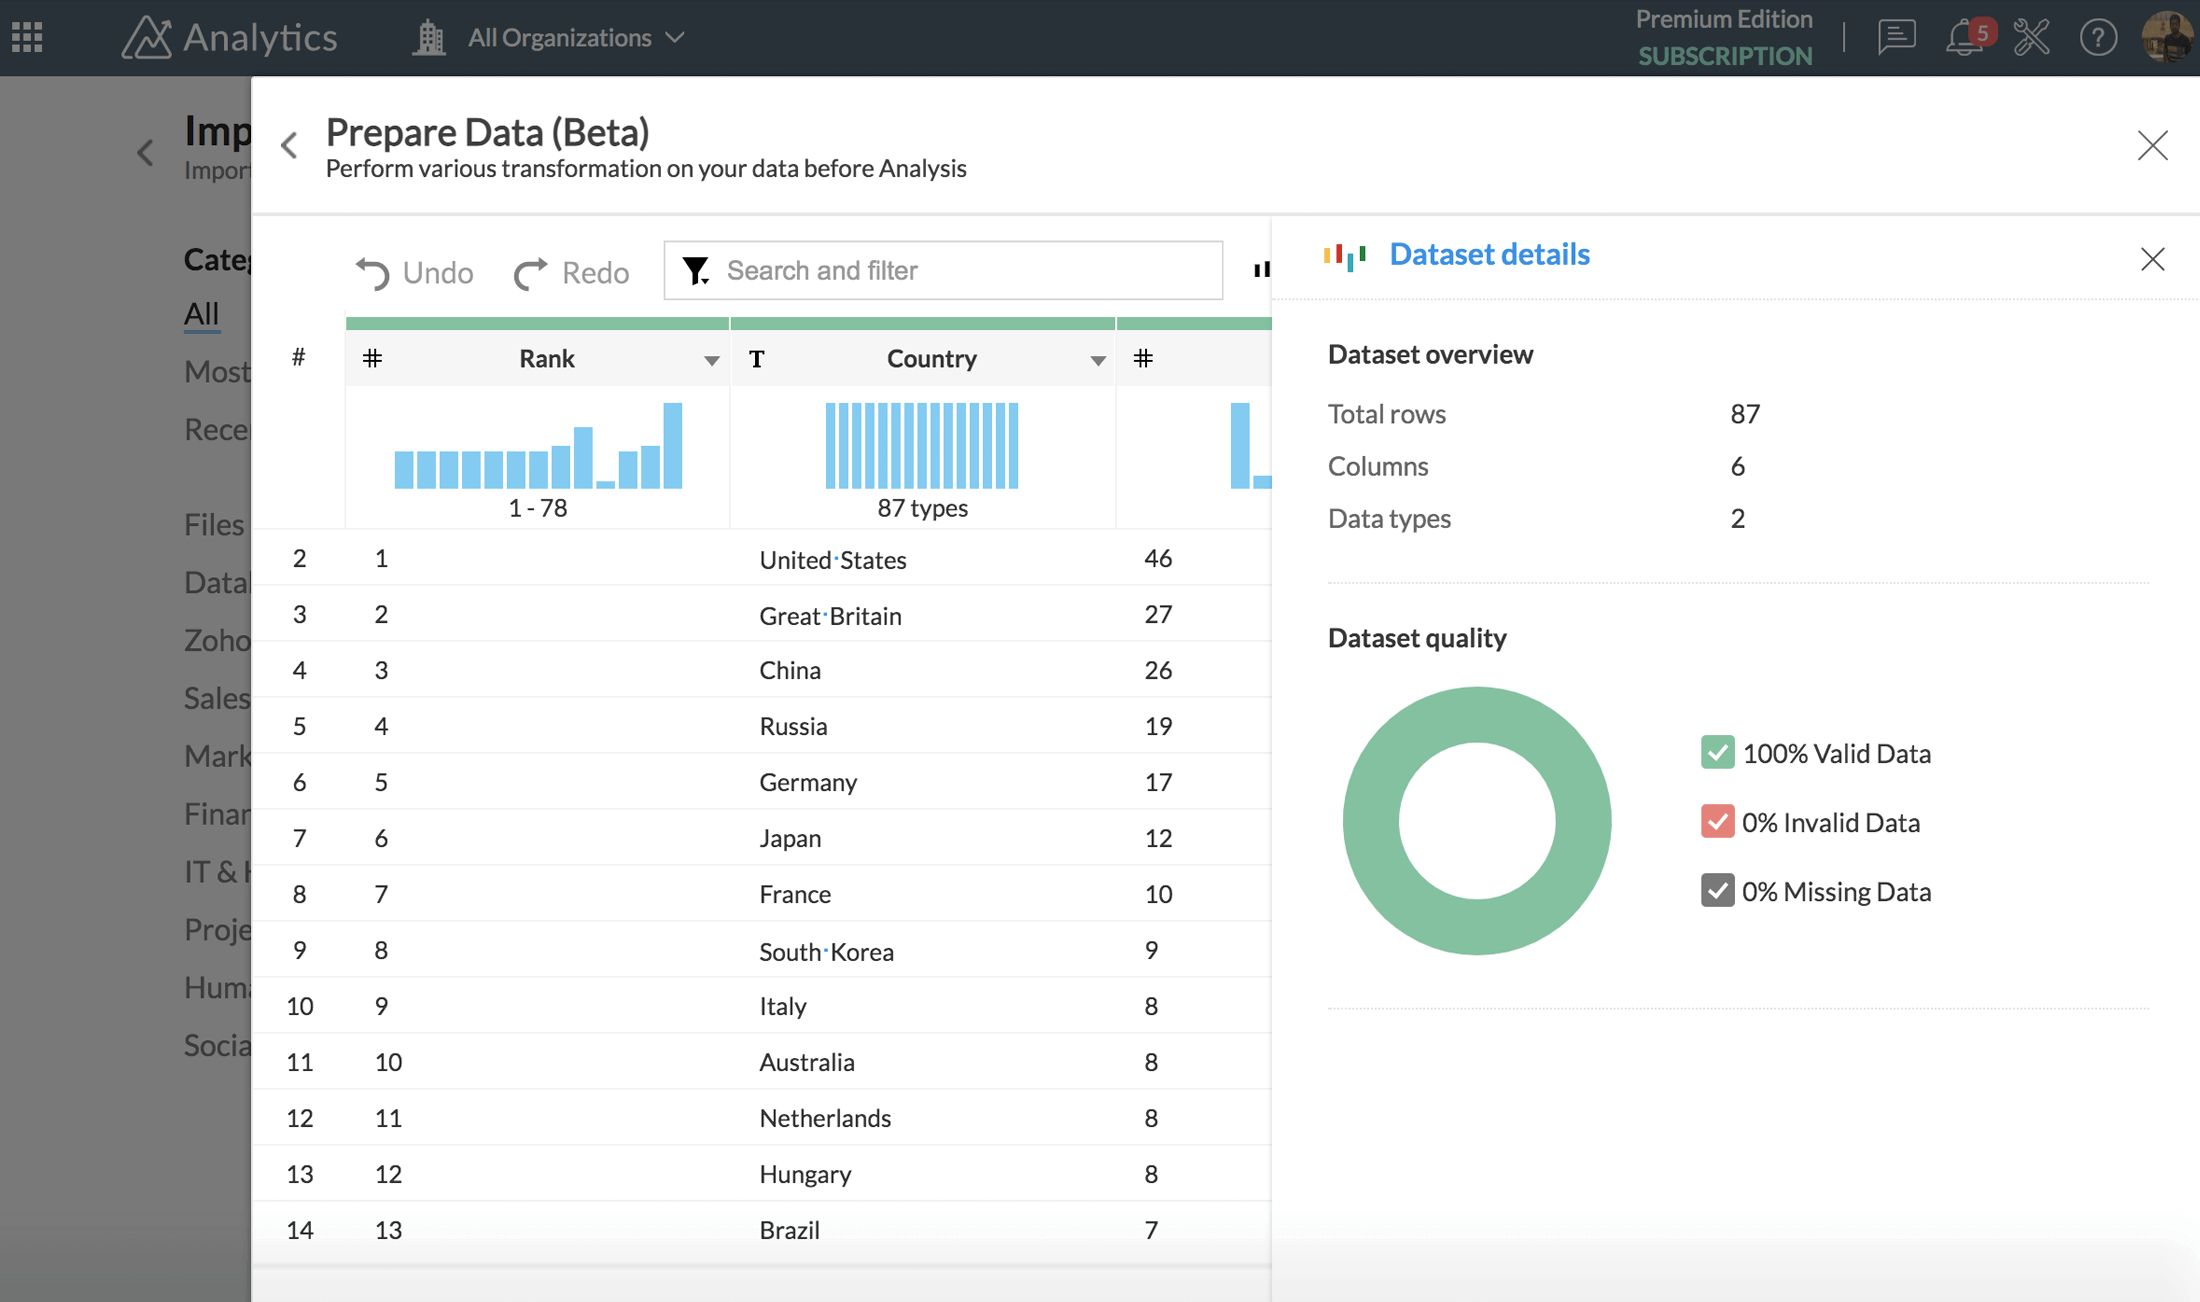Click the Undo icon to revert changes
Viewport: 2200px width, 1302px height.
click(x=373, y=270)
